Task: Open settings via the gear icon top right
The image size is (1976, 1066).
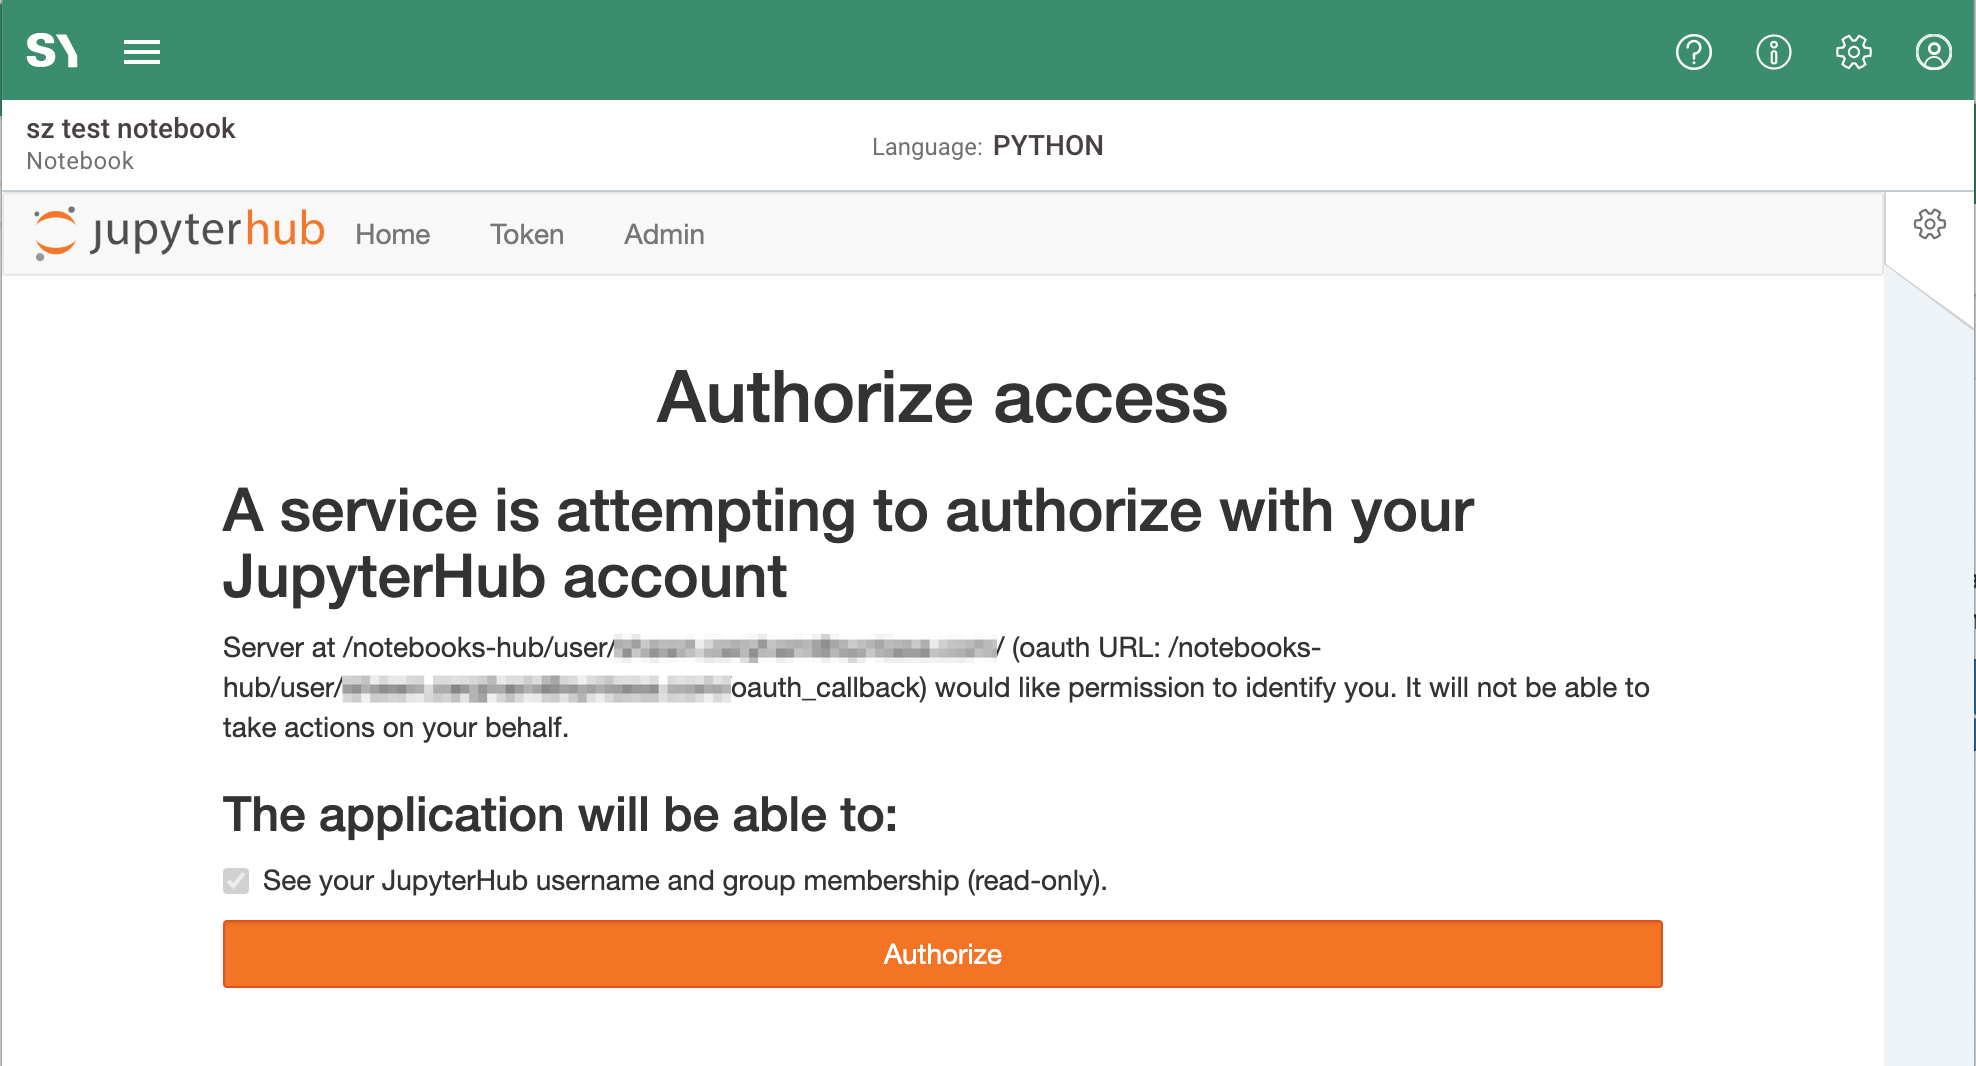Action: 1853,51
